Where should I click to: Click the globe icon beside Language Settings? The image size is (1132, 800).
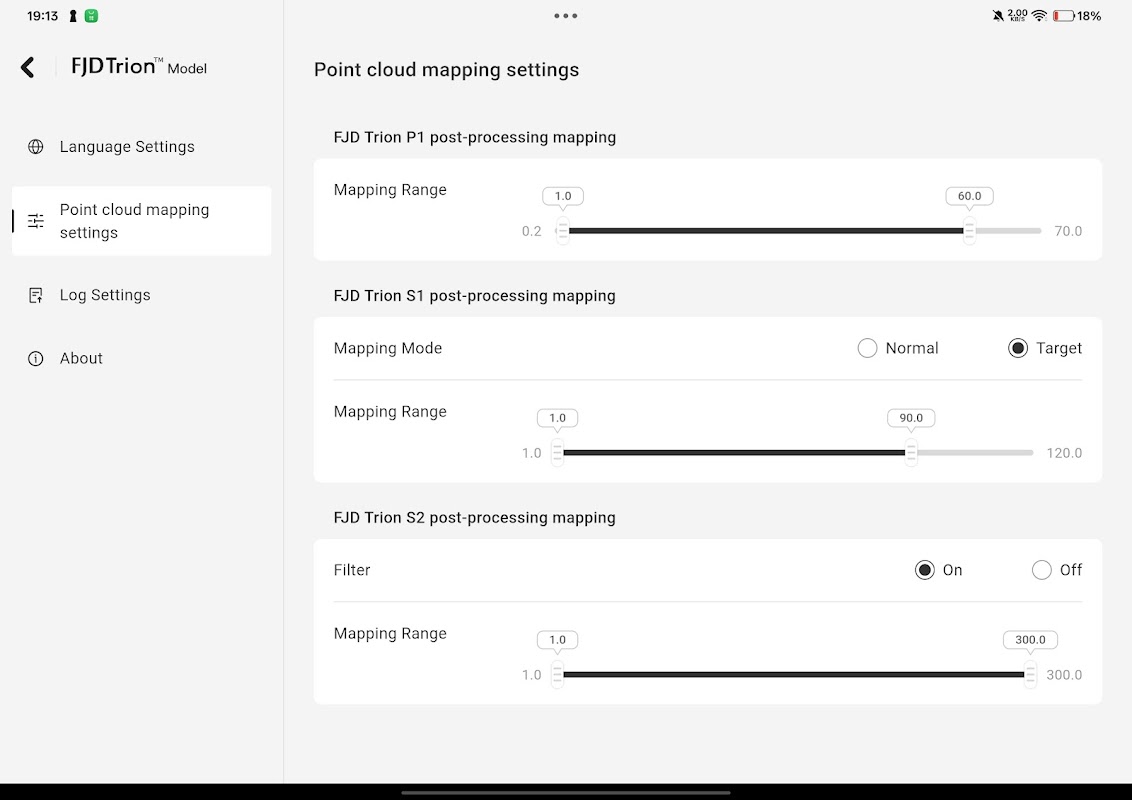tap(36, 147)
